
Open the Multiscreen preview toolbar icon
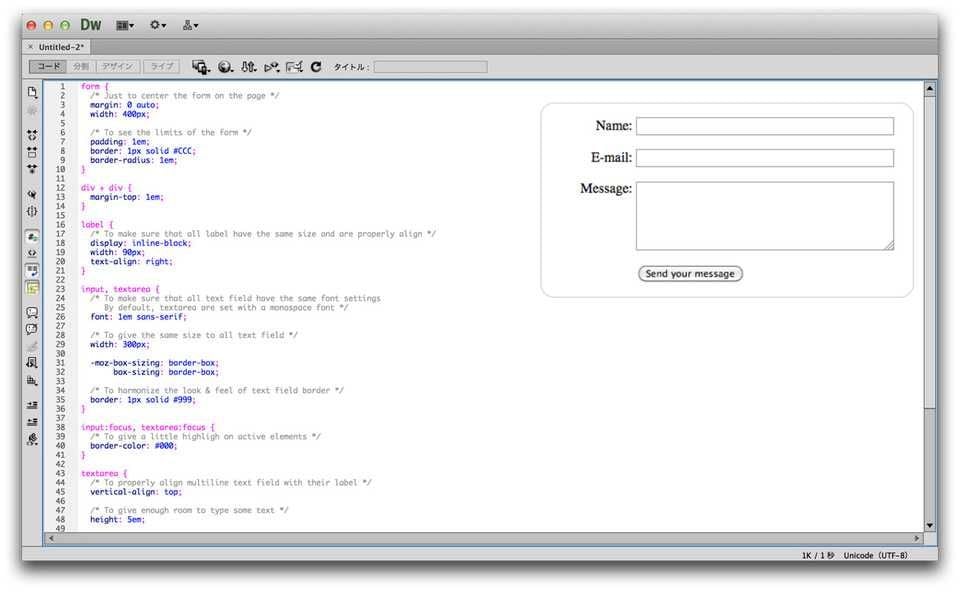click(x=201, y=67)
